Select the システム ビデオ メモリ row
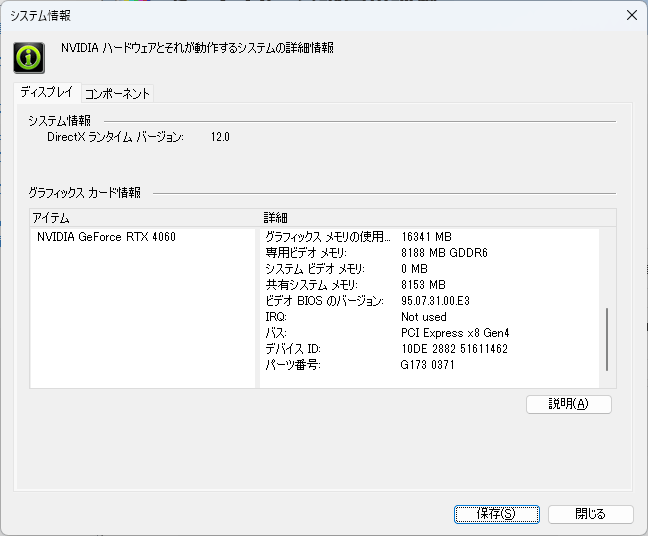This screenshot has height=536, width=648. (429, 269)
